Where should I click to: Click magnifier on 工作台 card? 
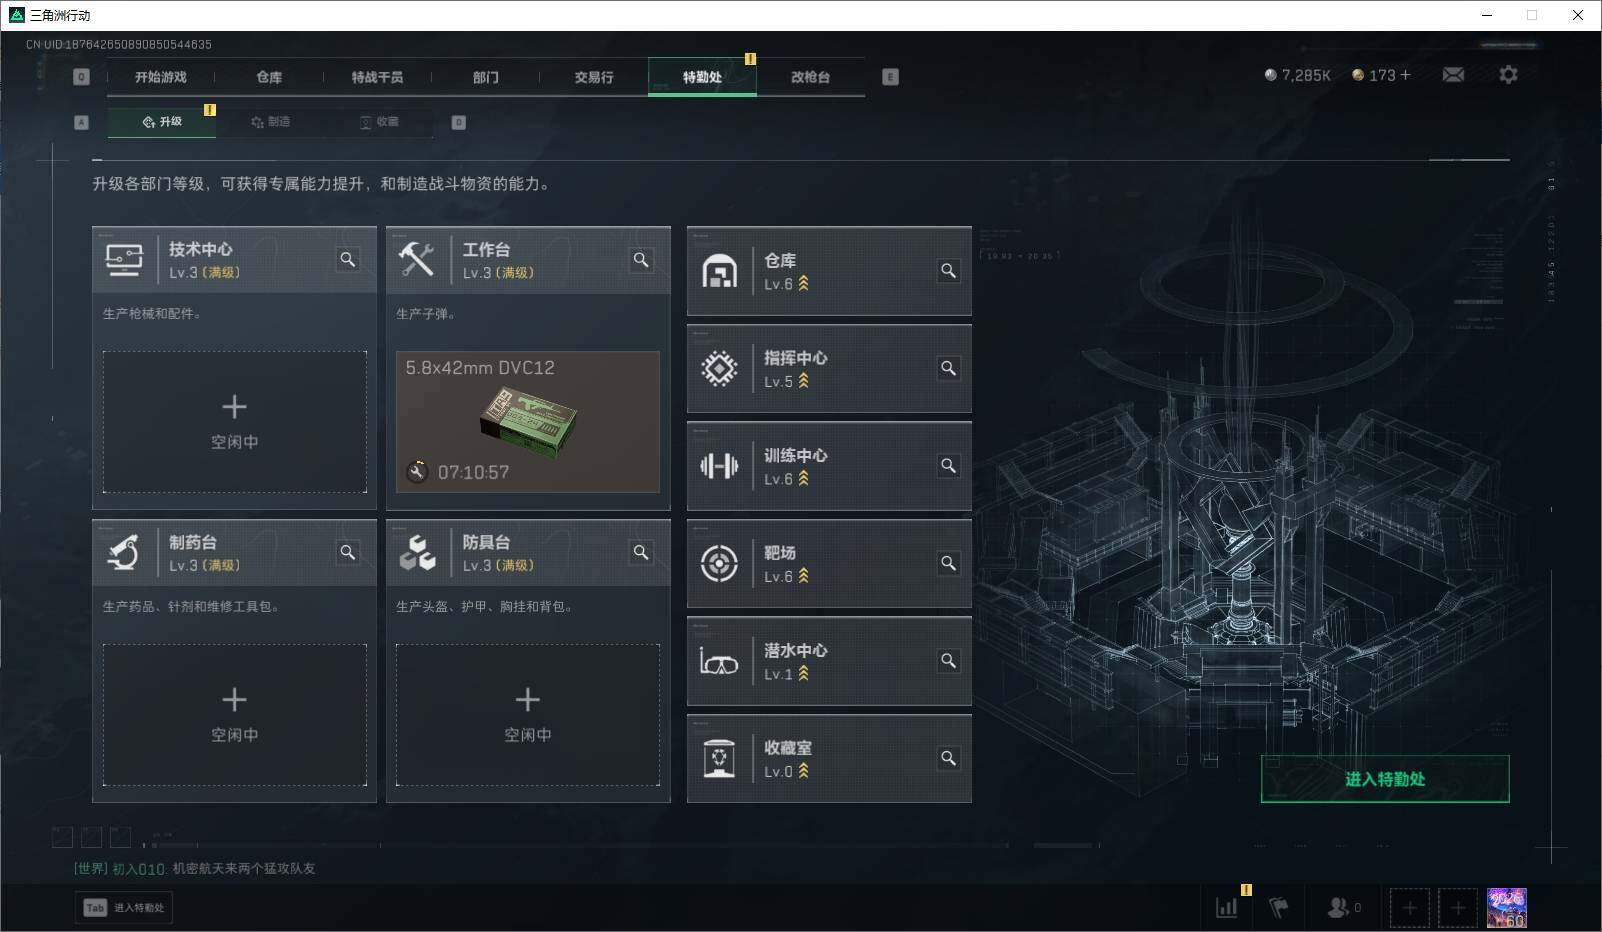[x=641, y=260]
